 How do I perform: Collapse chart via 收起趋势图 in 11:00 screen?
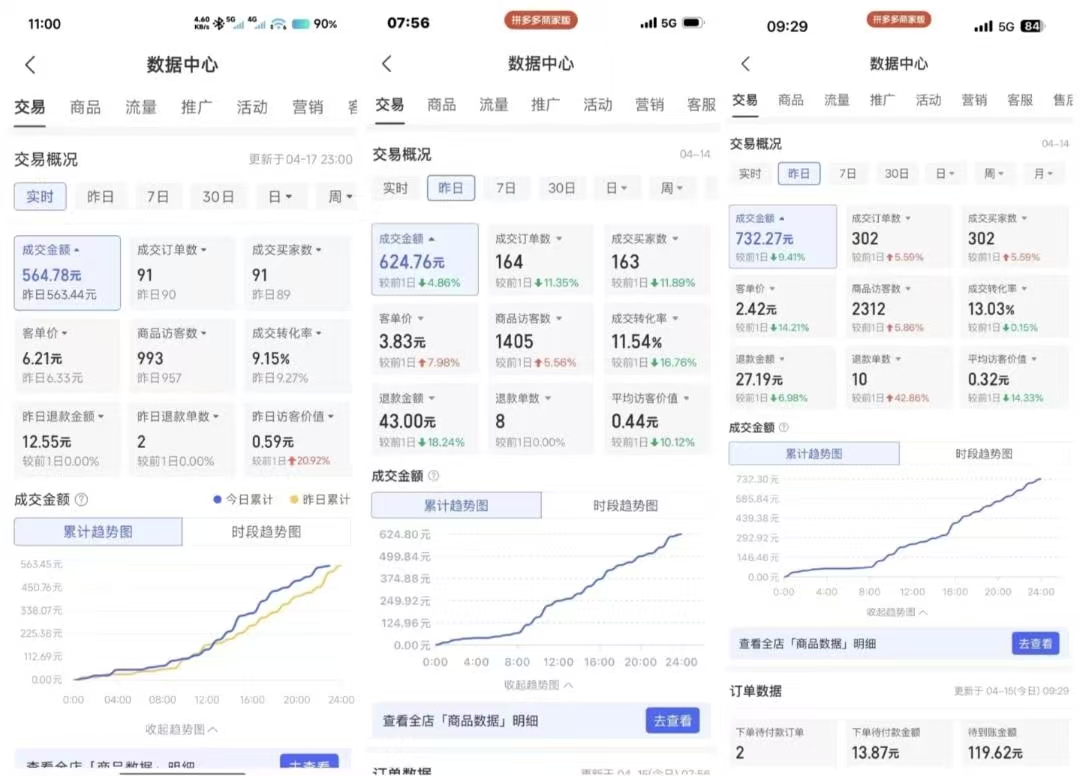(181, 728)
